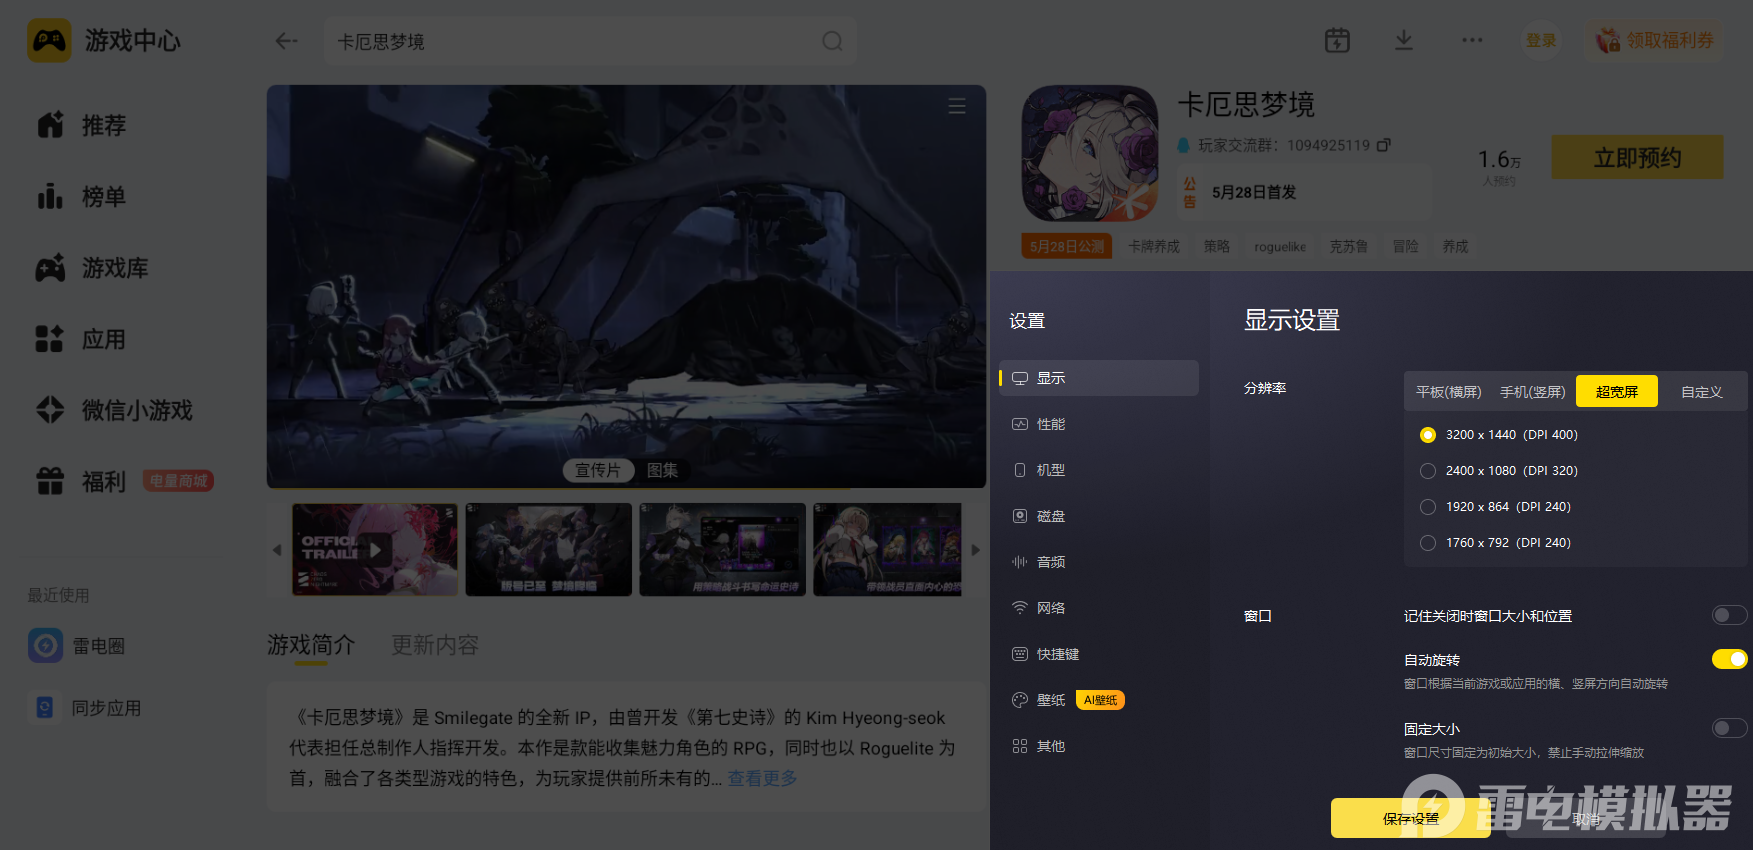Image resolution: width=1753 pixels, height=850 pixels.
Task: Launch the recently used 雷电圈 app
Action: tap(77, 646)
